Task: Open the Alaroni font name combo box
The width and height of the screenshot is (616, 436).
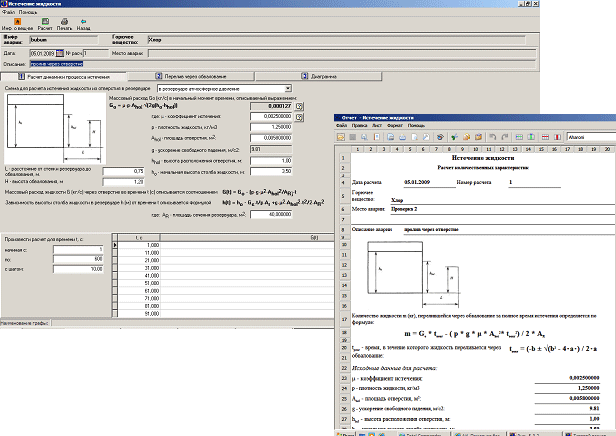Action: pos(588,135)
